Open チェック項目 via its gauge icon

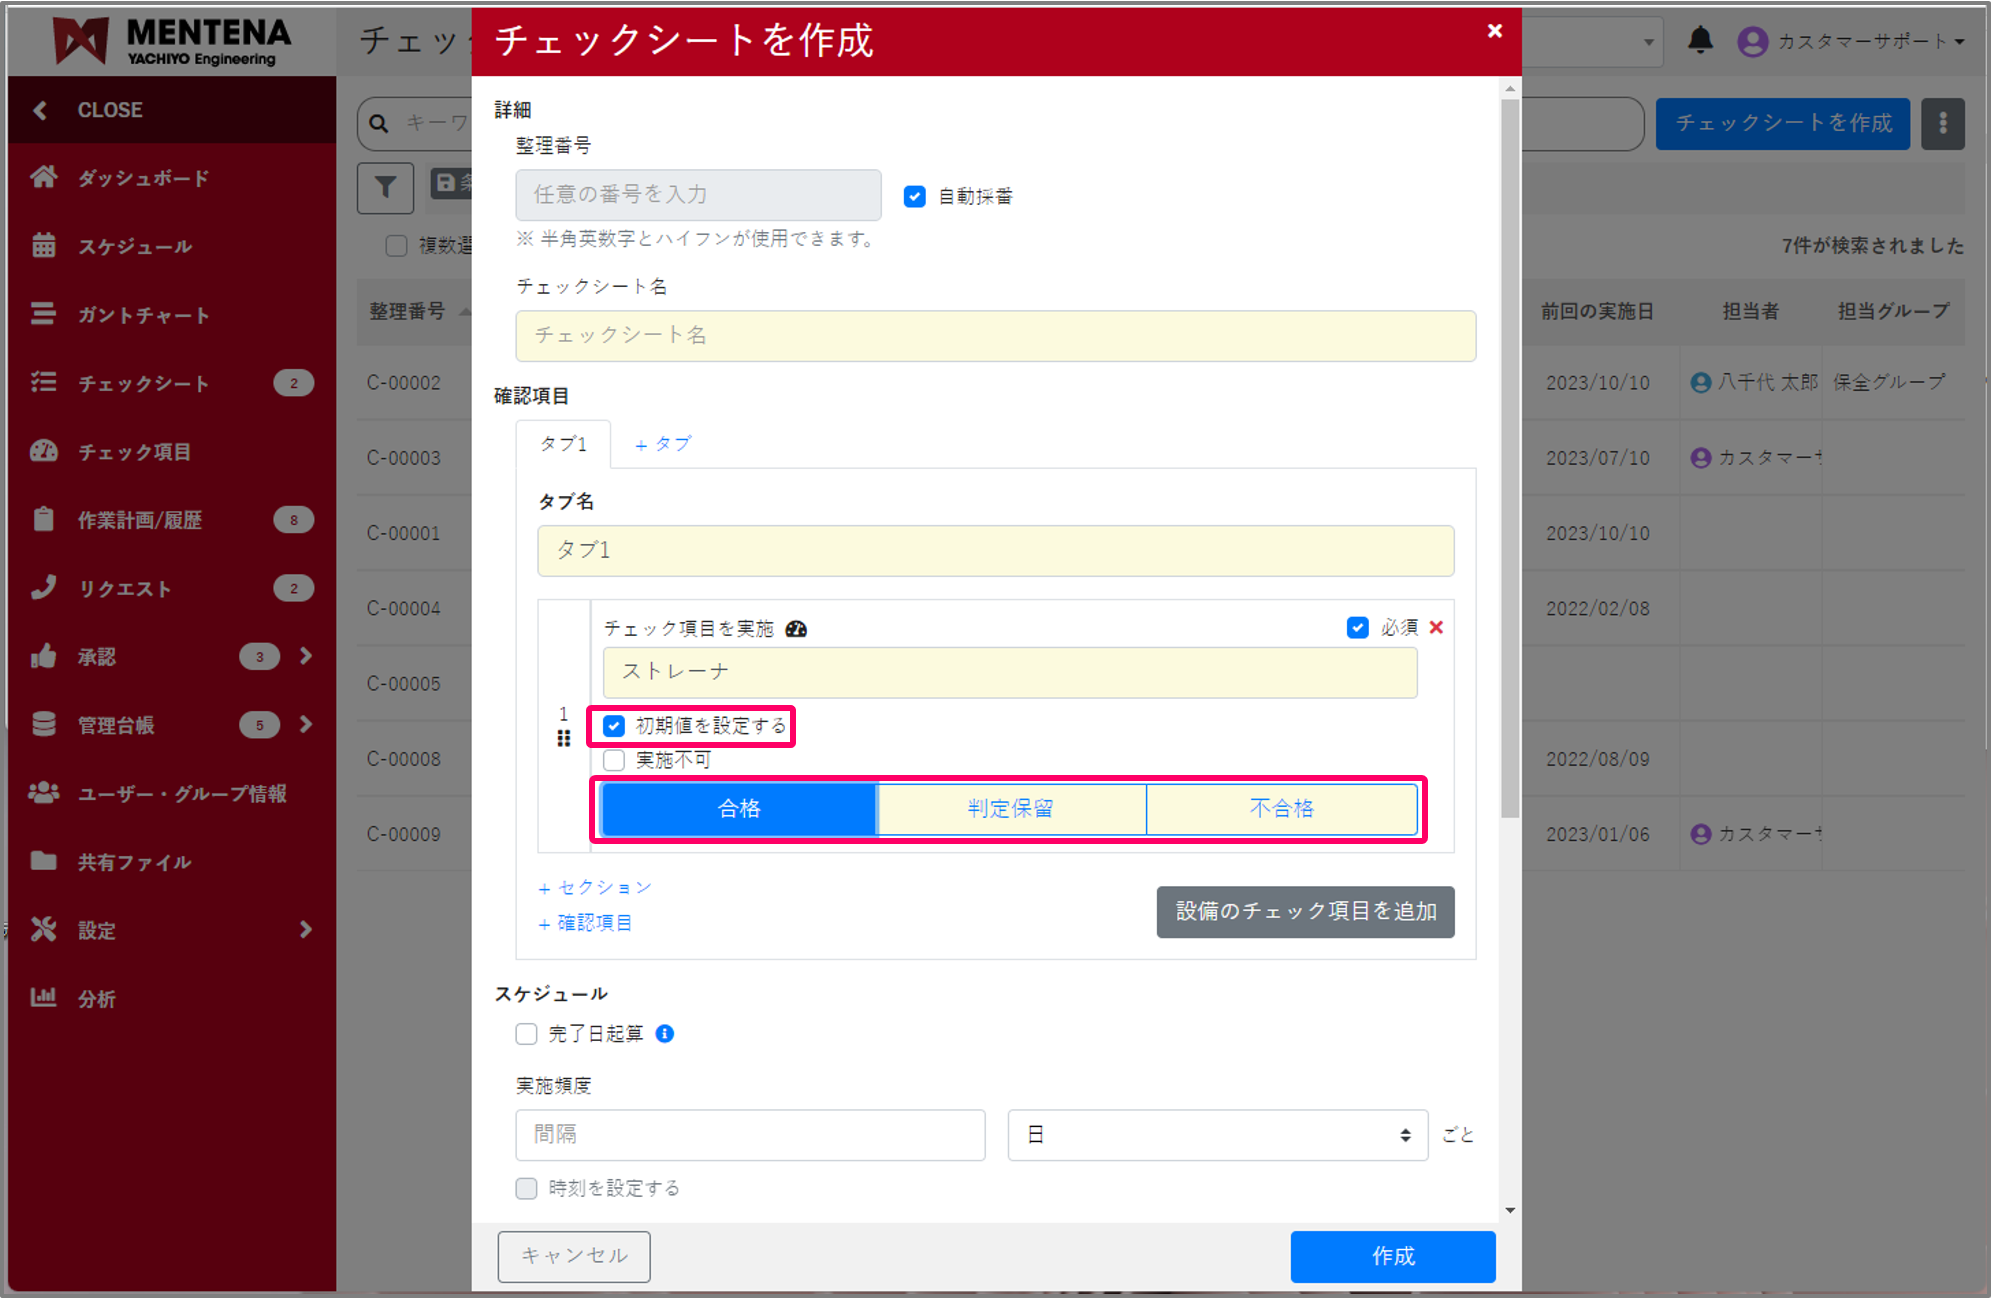[44, 451]
